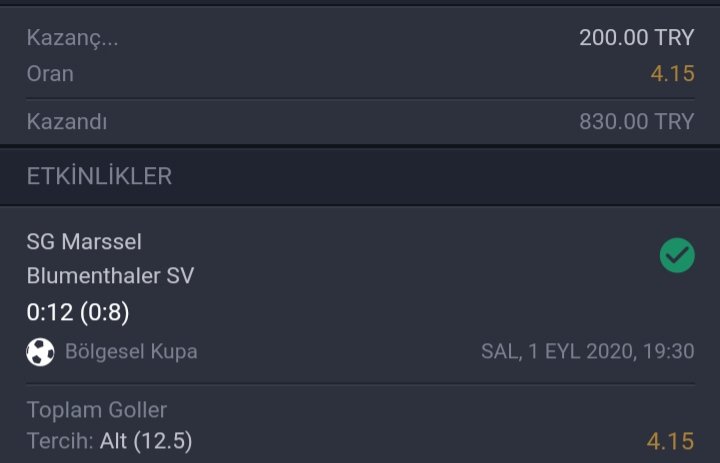Tap the 0:12 (0:8) match score

(x=78, y=312)
